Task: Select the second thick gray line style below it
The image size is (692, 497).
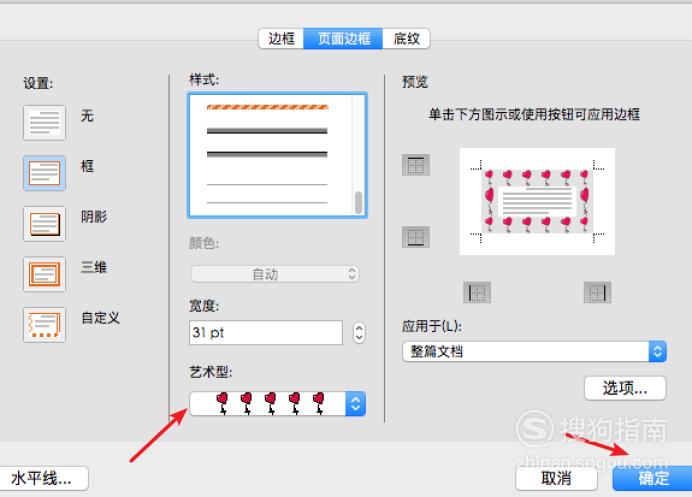Action: coord(267,154)
